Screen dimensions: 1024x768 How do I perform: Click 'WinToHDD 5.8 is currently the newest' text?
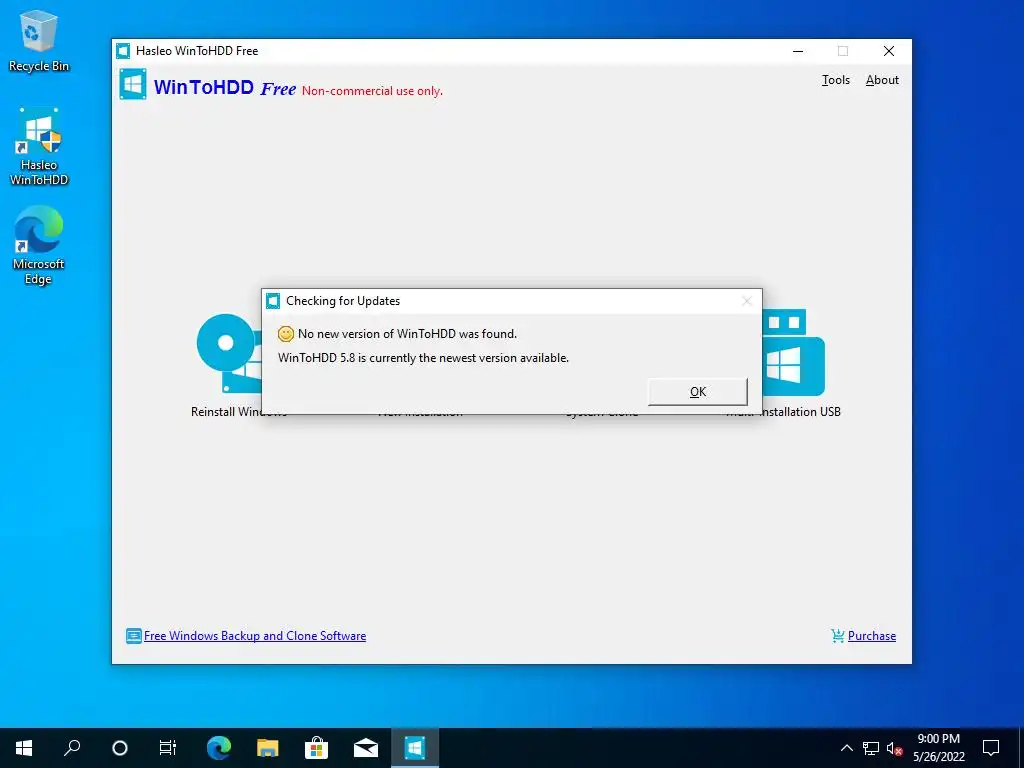coord(423,358)
